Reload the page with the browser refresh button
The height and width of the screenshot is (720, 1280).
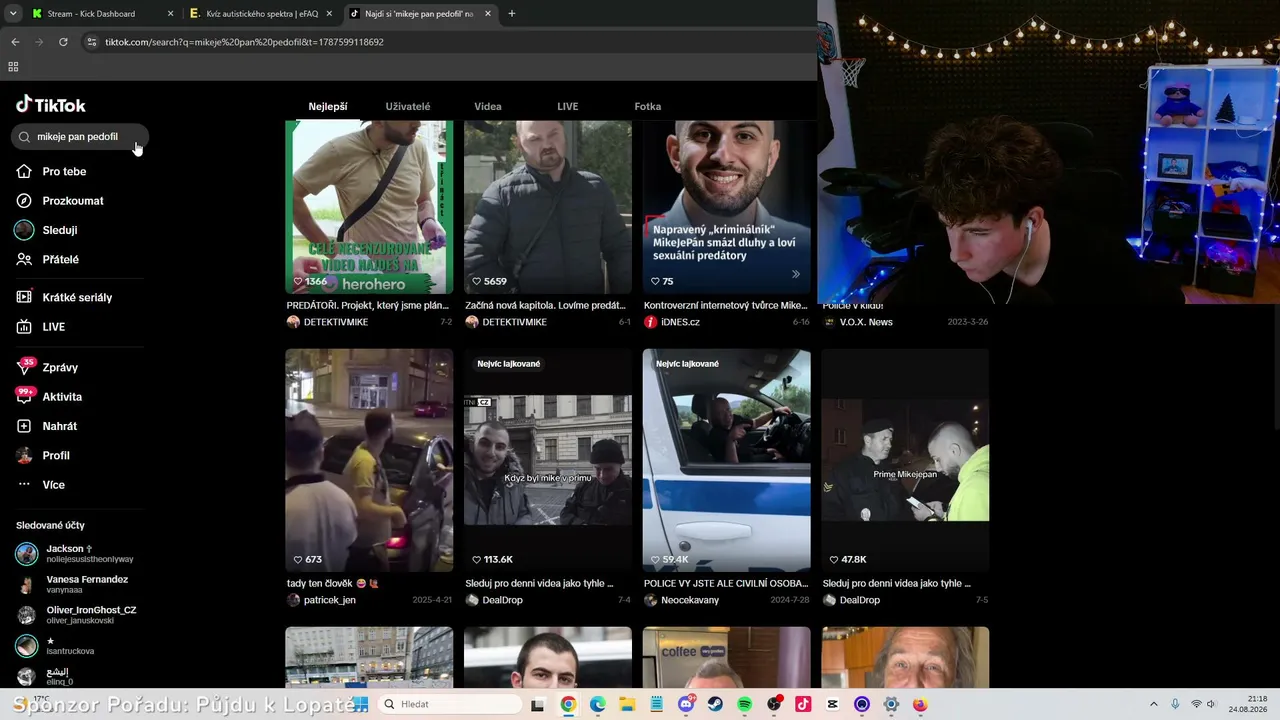point(63,42)
